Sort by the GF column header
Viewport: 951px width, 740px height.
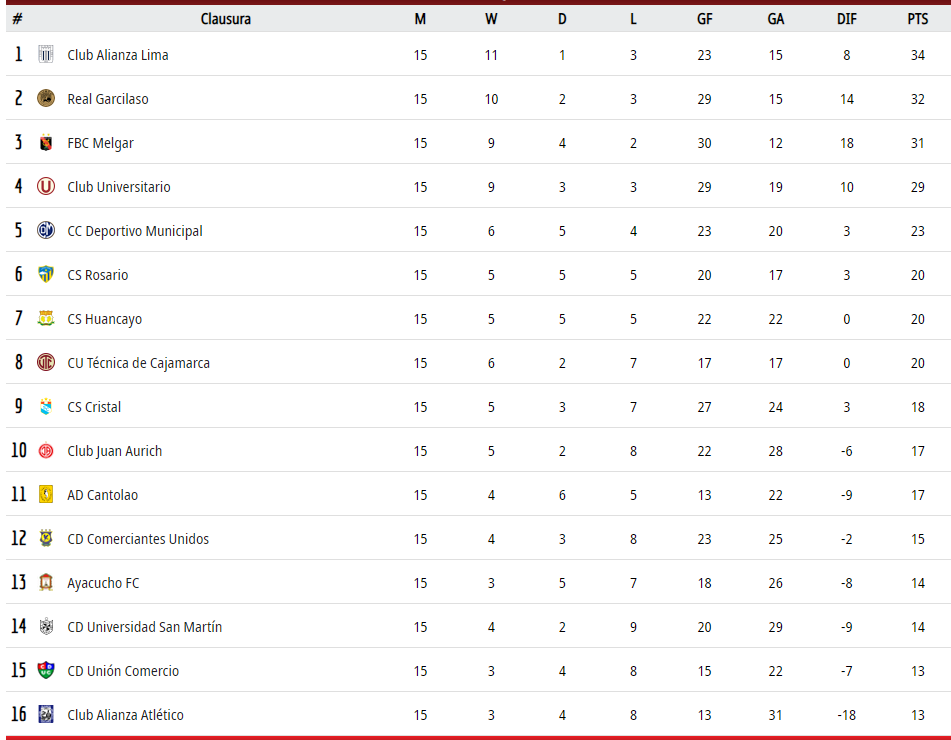tap(704, 19)
